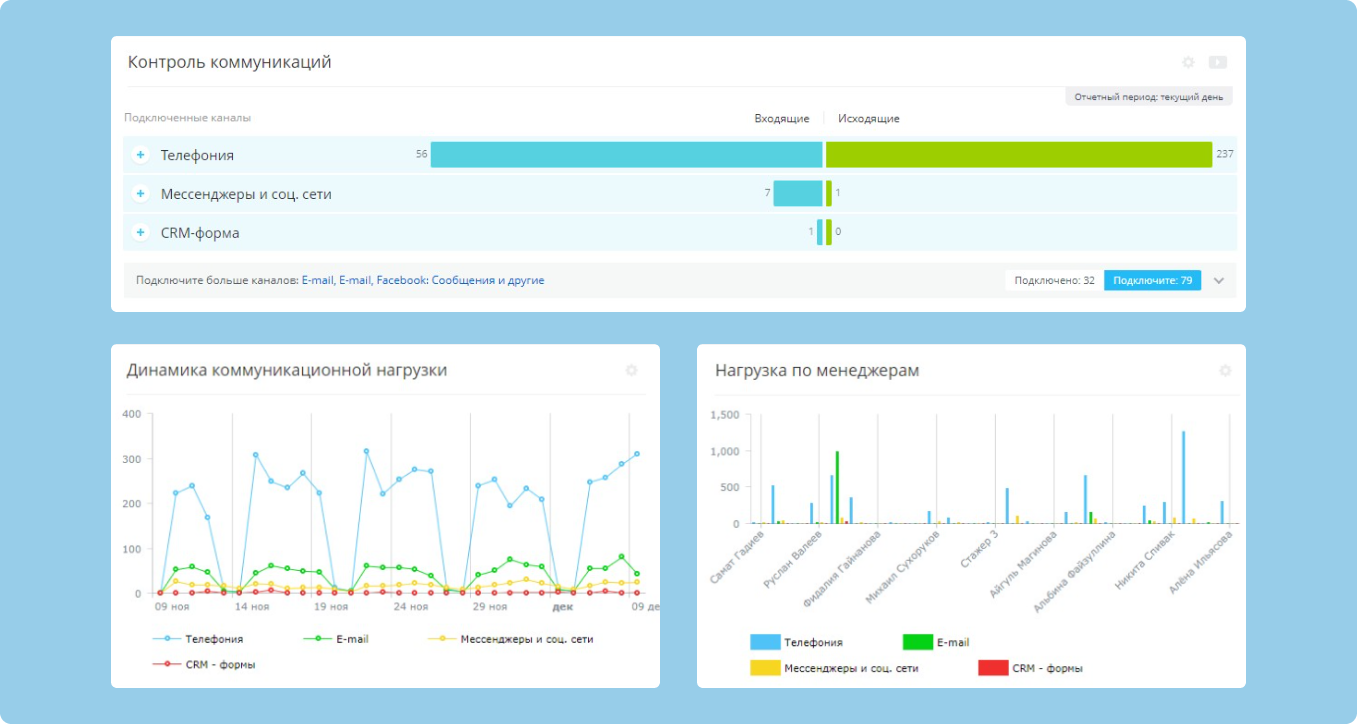Image resolution: width=1357 pixels, height=724 pixels.
Task: Click the yellow Мессенджеры legend swatch
Action: 442,638
